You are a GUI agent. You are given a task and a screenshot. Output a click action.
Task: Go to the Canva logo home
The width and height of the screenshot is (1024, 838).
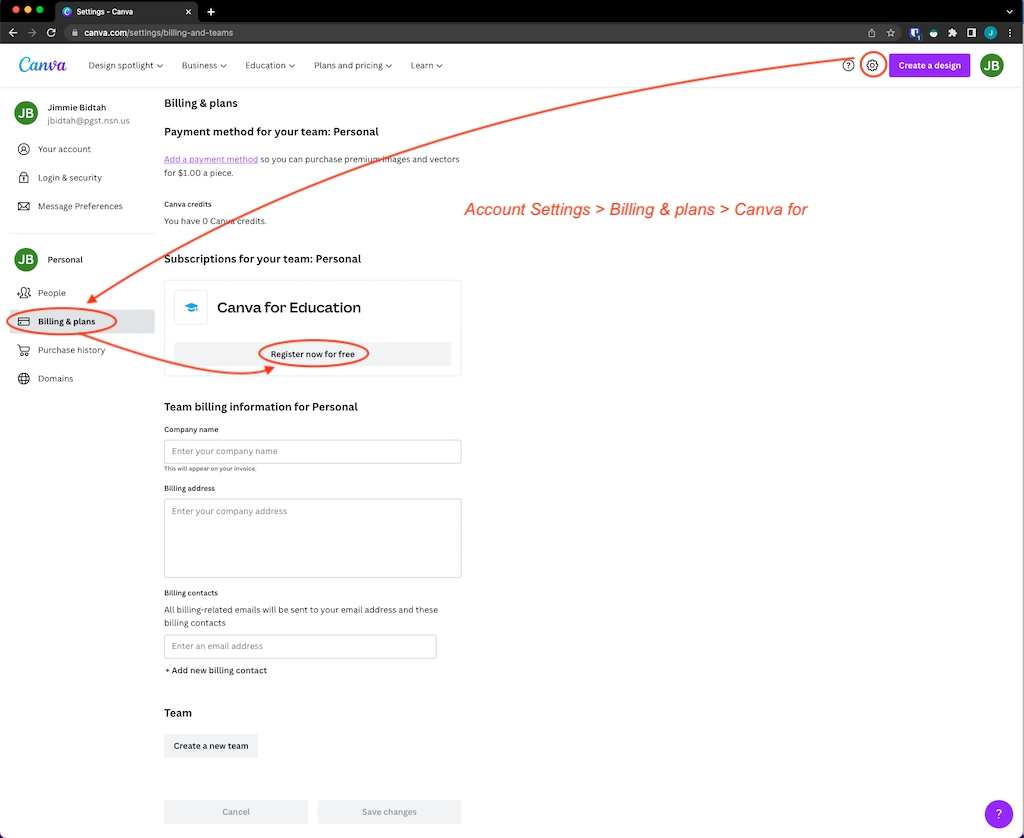coord(42,65)
